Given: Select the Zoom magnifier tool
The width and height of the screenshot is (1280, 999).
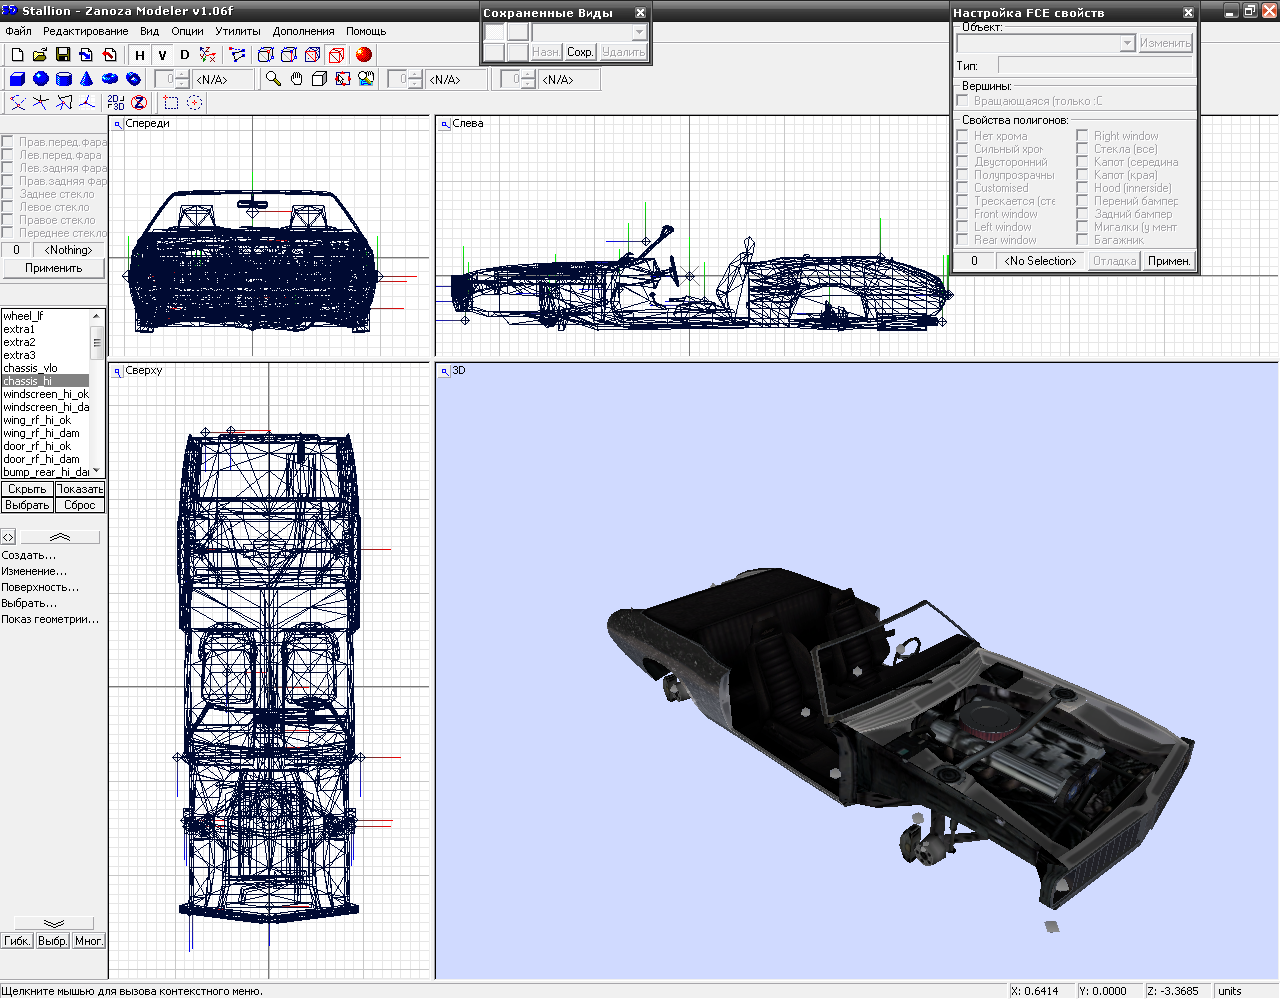Looking at the screenshot, I should [272, 79].
